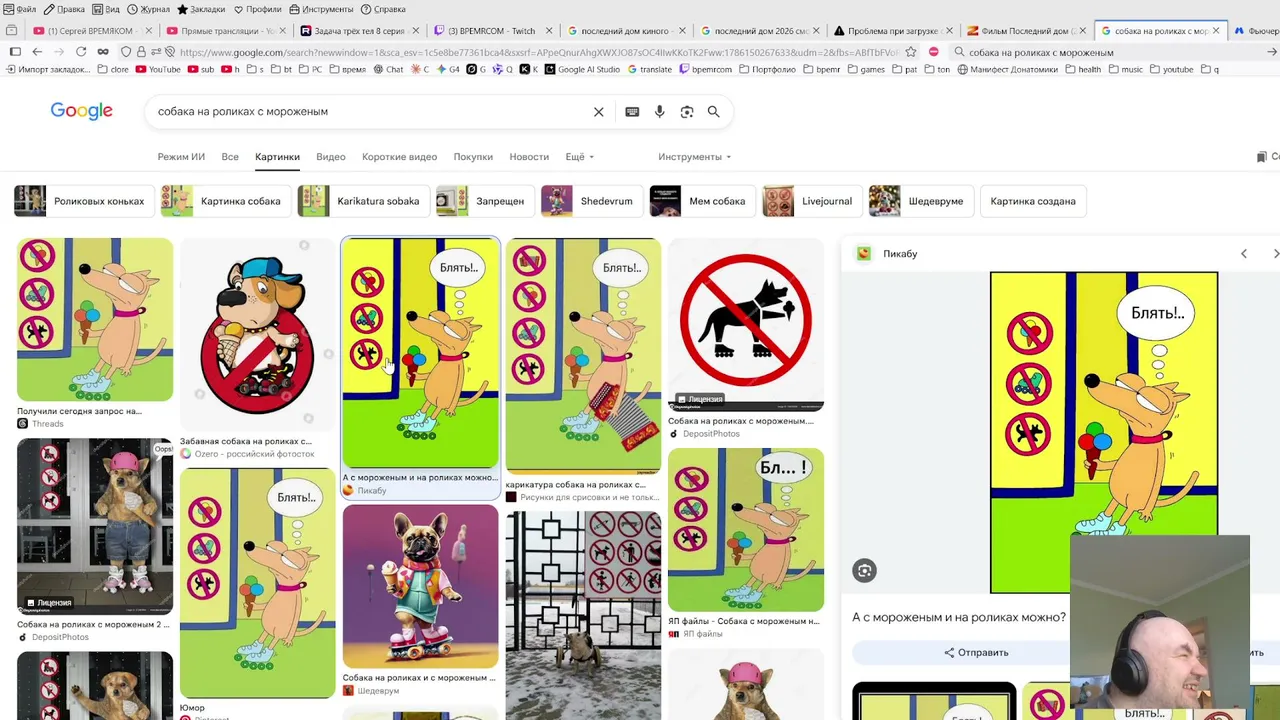The width and height of the screenshot is (1280, 720).
Task: Expand the clore bookmarks folder
Action: tap(113, 70)
